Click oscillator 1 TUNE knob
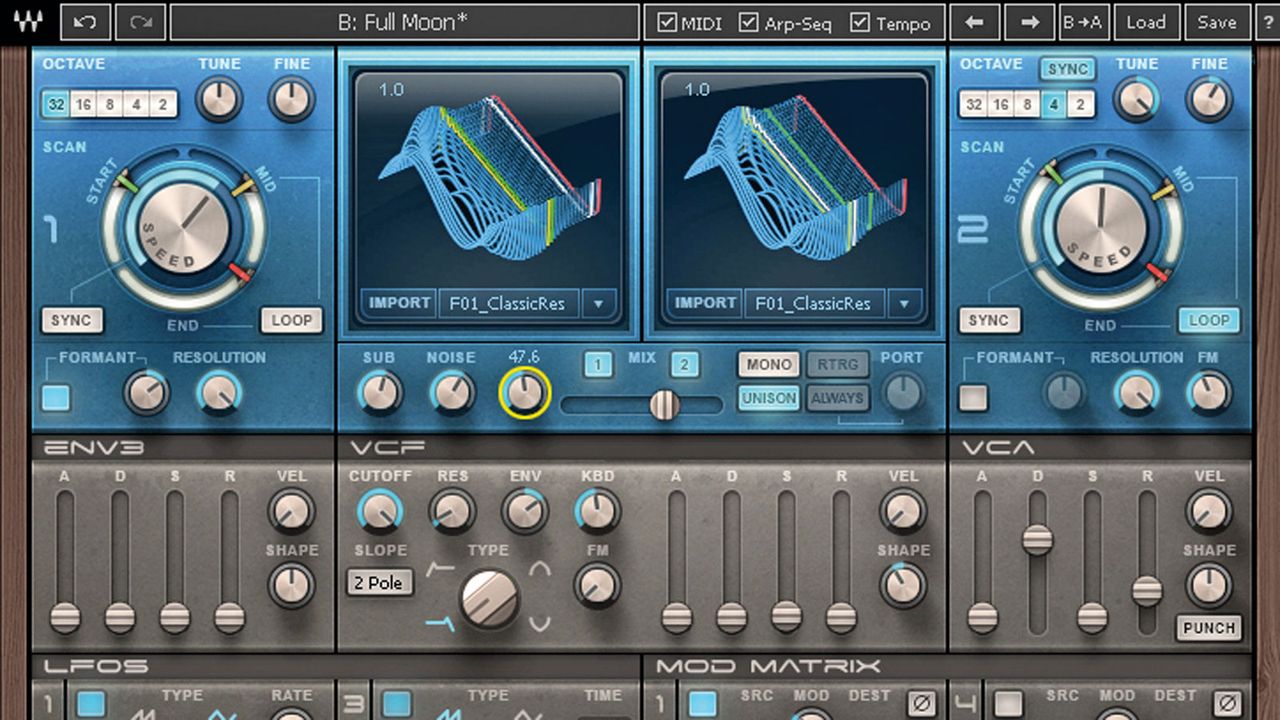 pyautogui.click(x=218, y=100)
